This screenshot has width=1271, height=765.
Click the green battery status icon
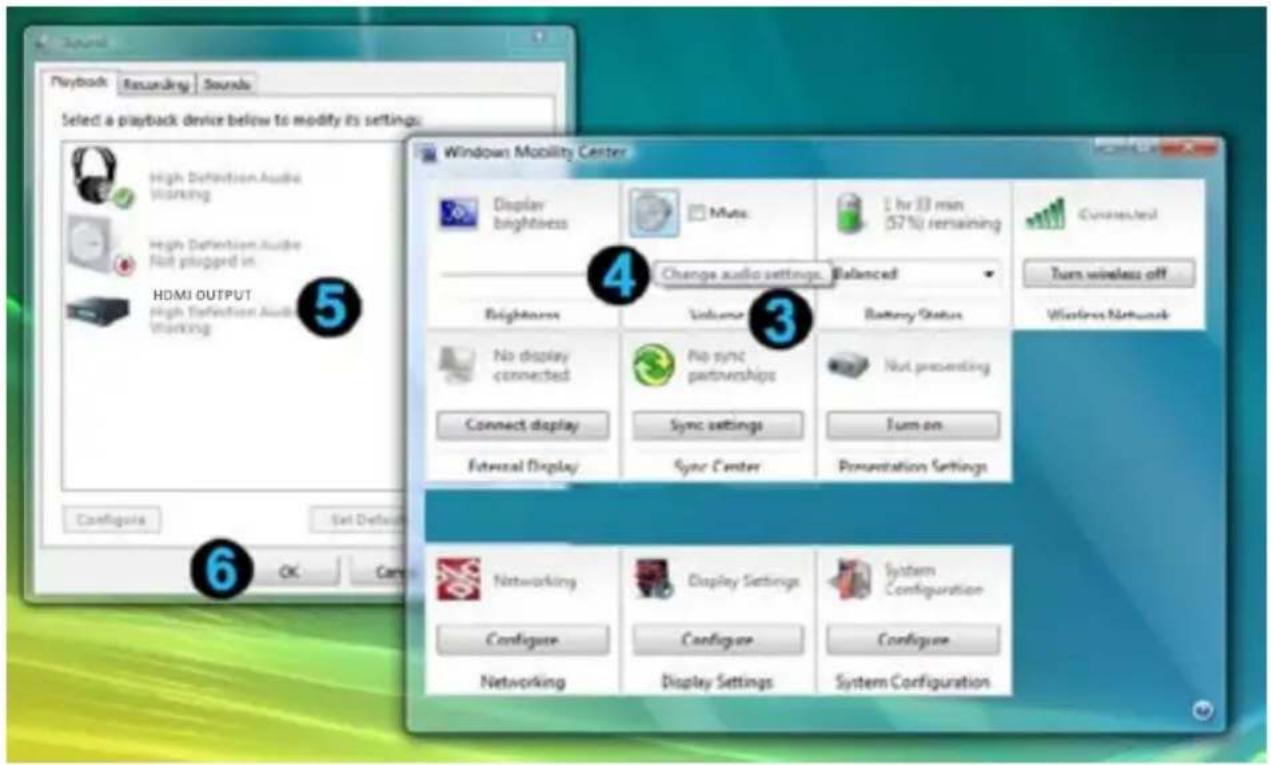(x=849, y=214)
